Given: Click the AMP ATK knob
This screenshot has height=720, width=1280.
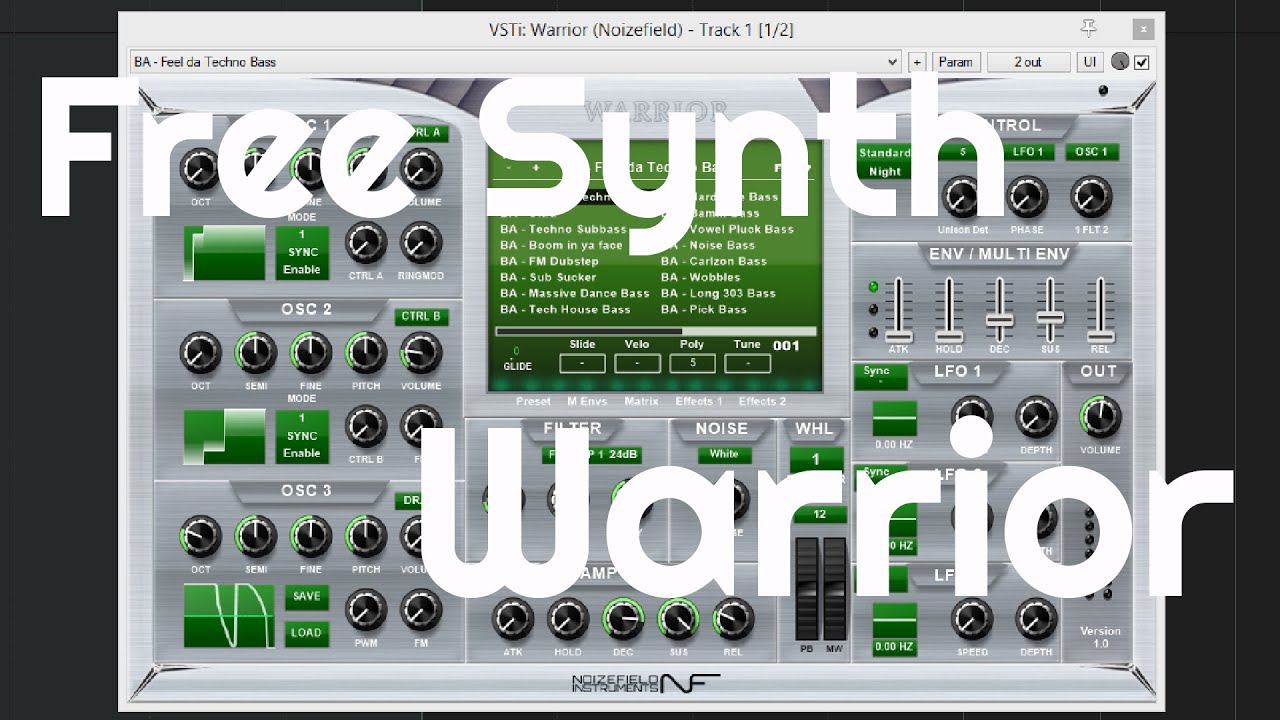Looking at the screenshot, I should coord(513,620).
